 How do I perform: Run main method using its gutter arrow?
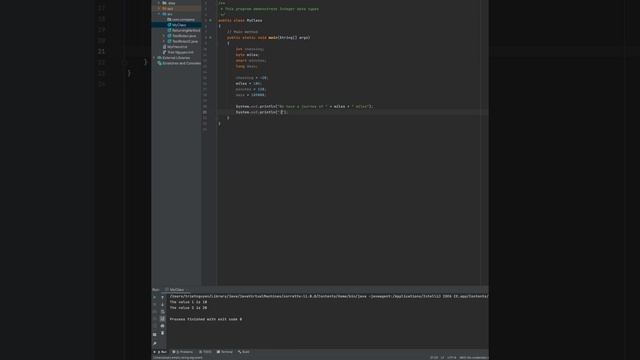point(211,38)
